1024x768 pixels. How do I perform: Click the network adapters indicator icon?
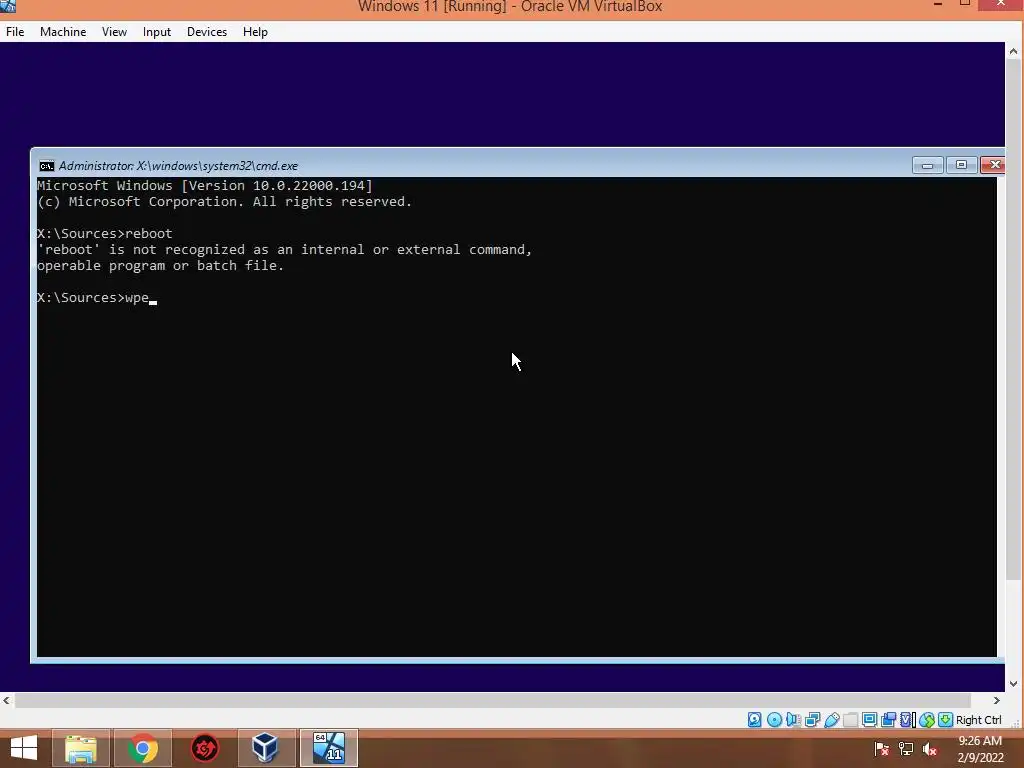pyautogui.click(x=812, y=720)
